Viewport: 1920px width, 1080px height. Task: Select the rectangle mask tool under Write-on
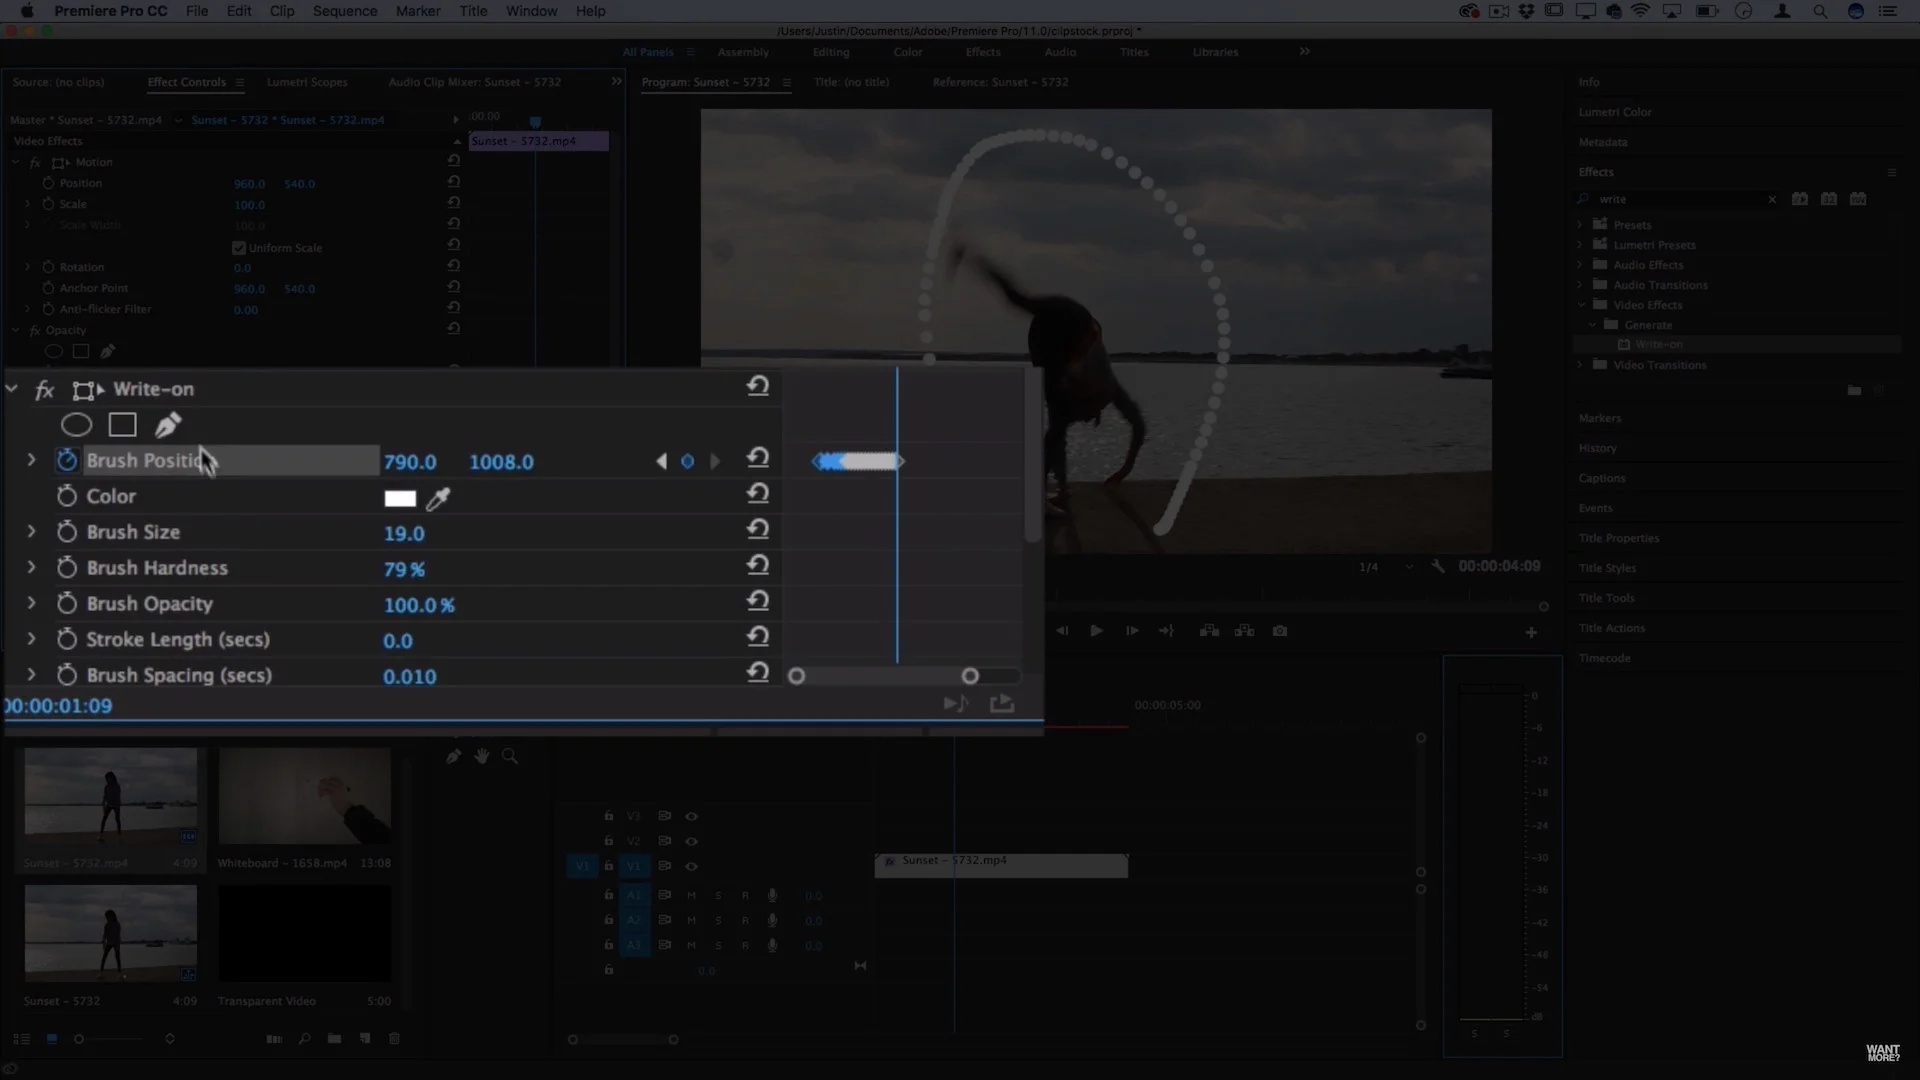tap(122, 425)
